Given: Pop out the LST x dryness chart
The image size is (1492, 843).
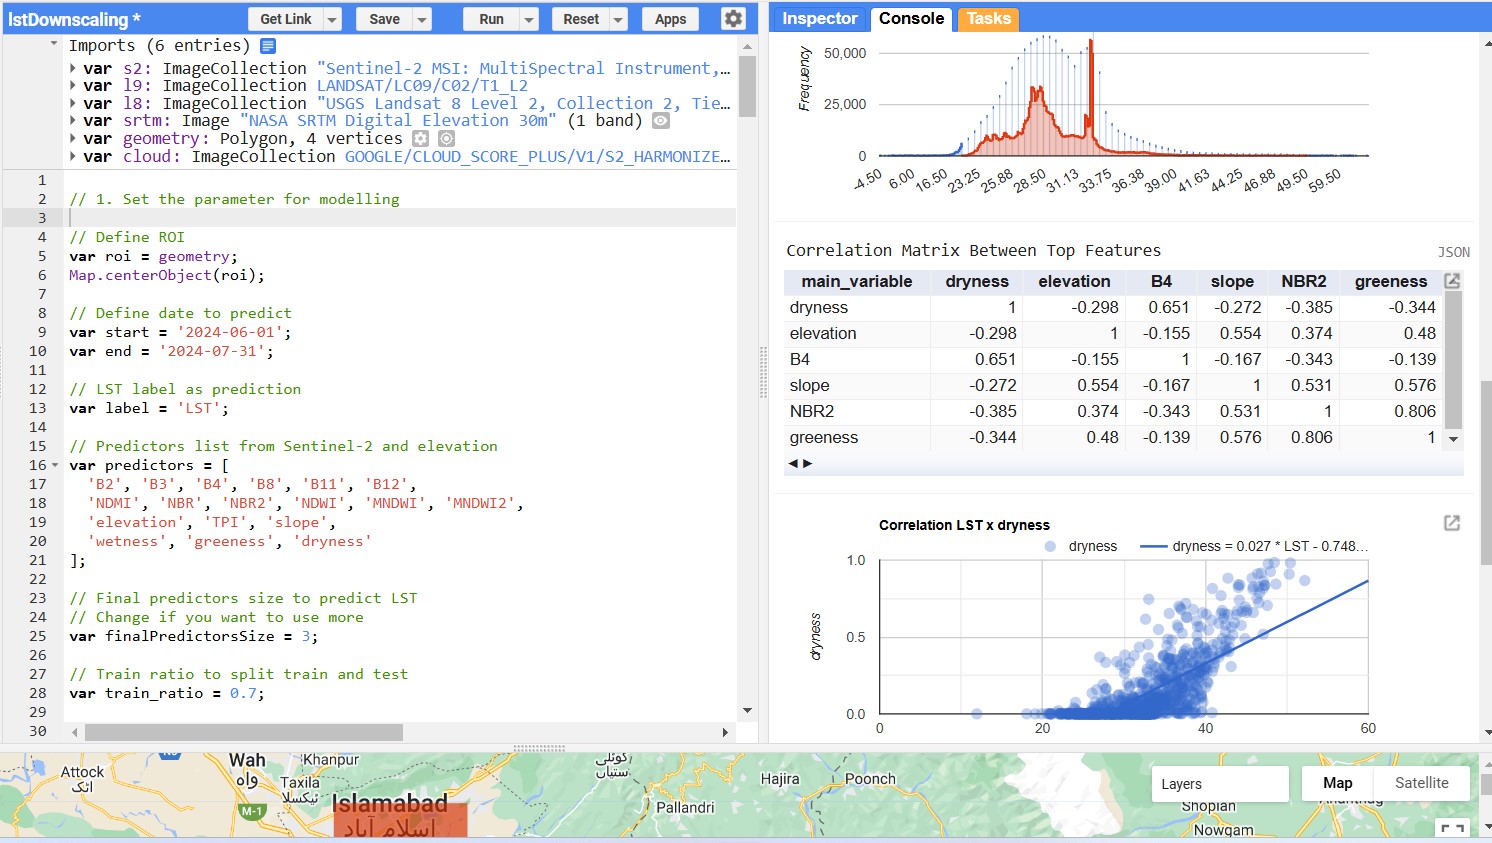Looking at the screenshot, I should 1452,523.
